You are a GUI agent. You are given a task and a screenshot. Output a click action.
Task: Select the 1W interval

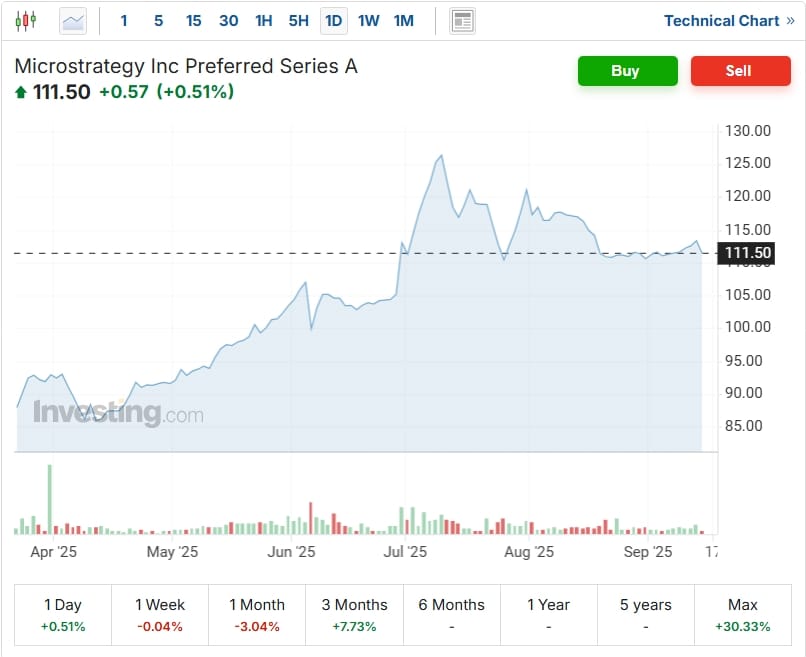pos(369,21)
